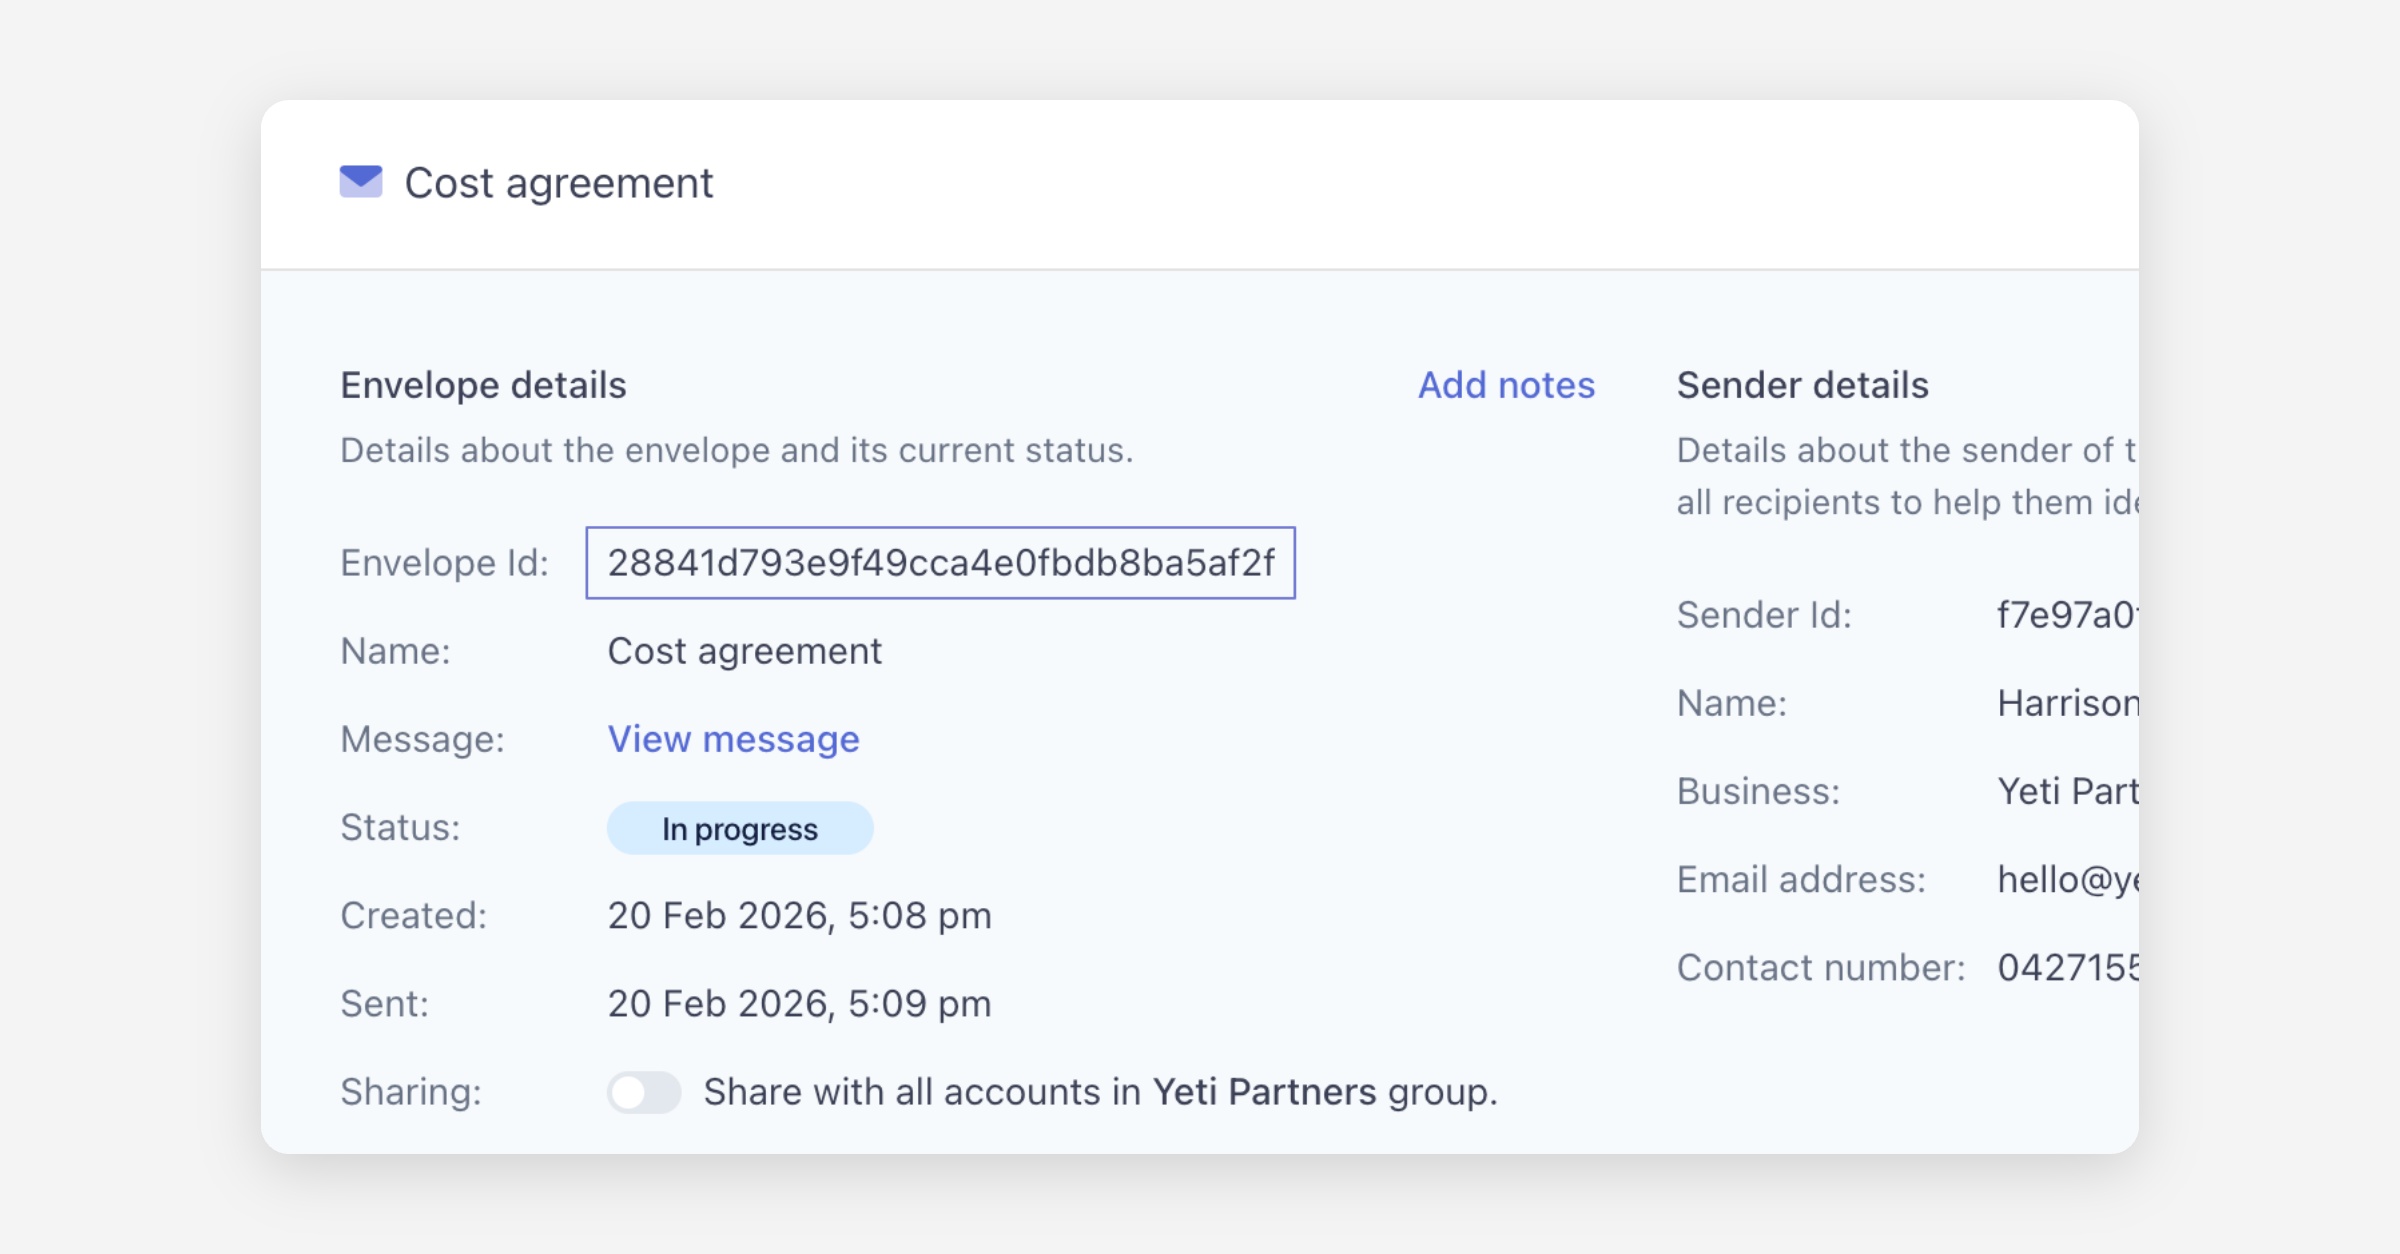Click the Add notes link
Image resolution: width=2400 pixels, height=1254 pixels.
click(1506, 385)
